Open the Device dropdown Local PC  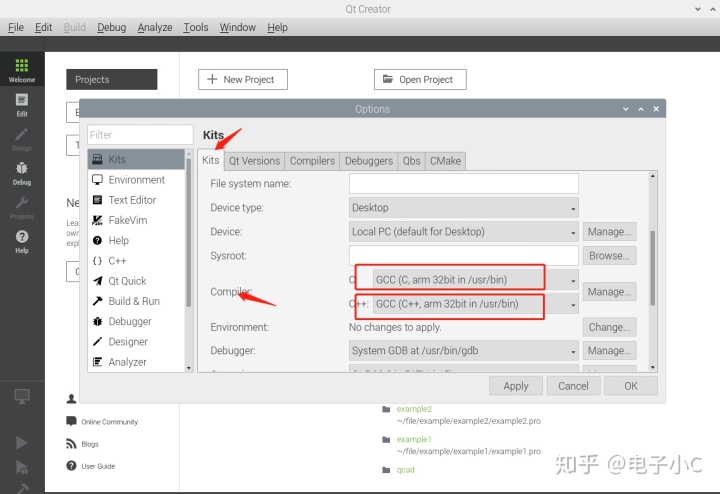[x=463, y=231]
